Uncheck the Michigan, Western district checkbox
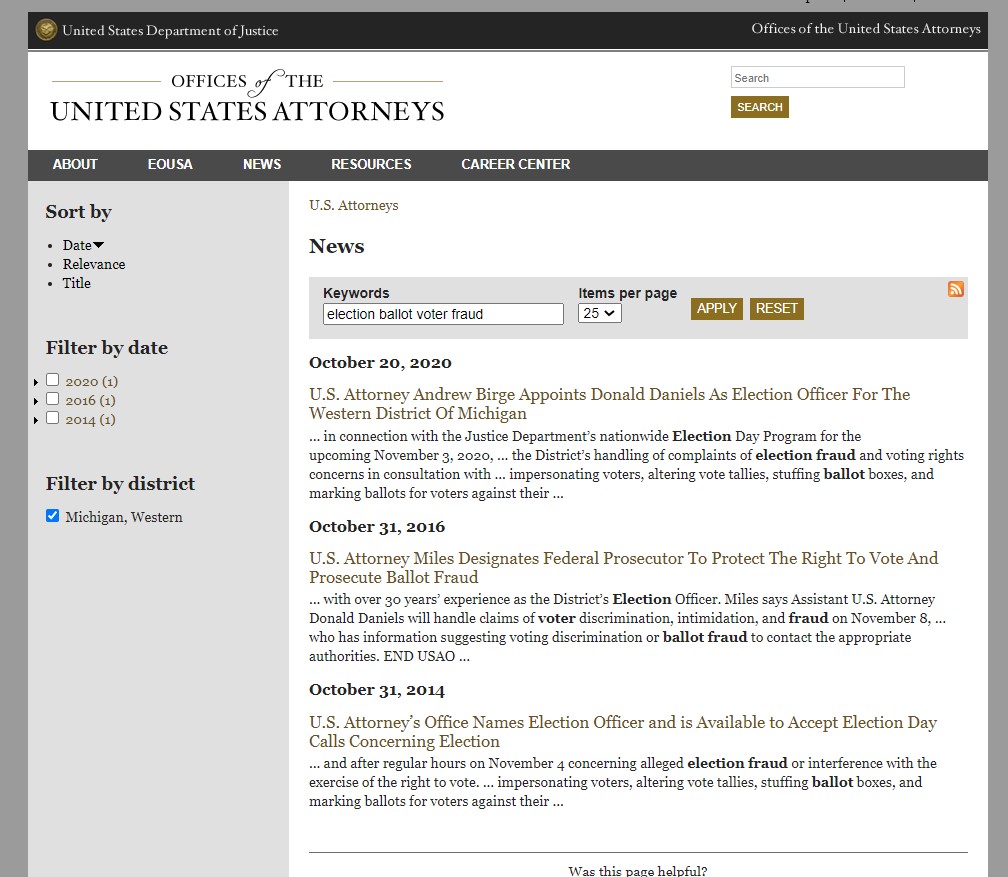Viewport: 1008px width, 877px height. point(53,516)
